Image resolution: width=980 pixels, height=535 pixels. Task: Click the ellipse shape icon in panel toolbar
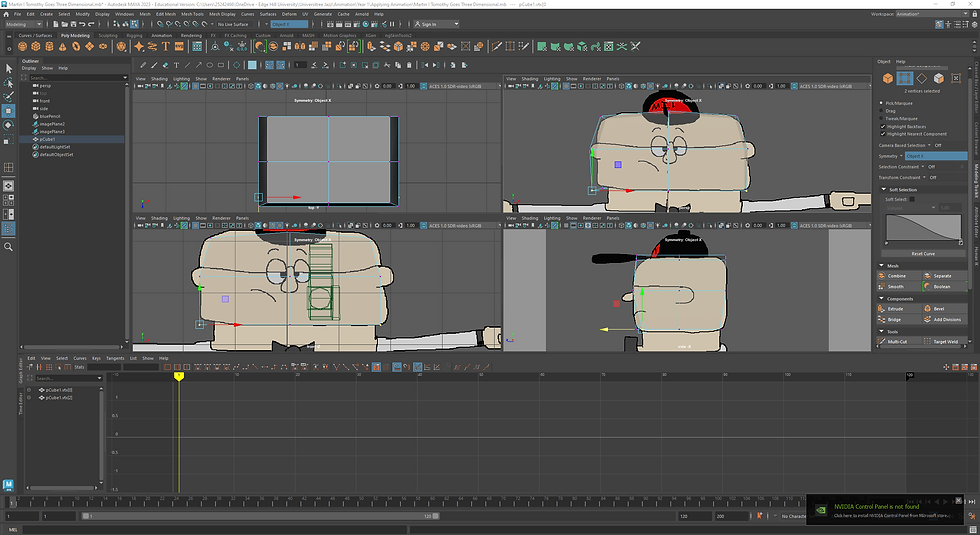210,65
